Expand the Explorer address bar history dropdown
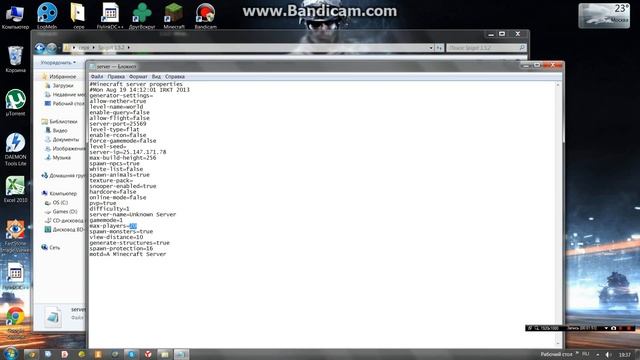The height and width of the screenshot is (360, 640). tap(431, 48)
